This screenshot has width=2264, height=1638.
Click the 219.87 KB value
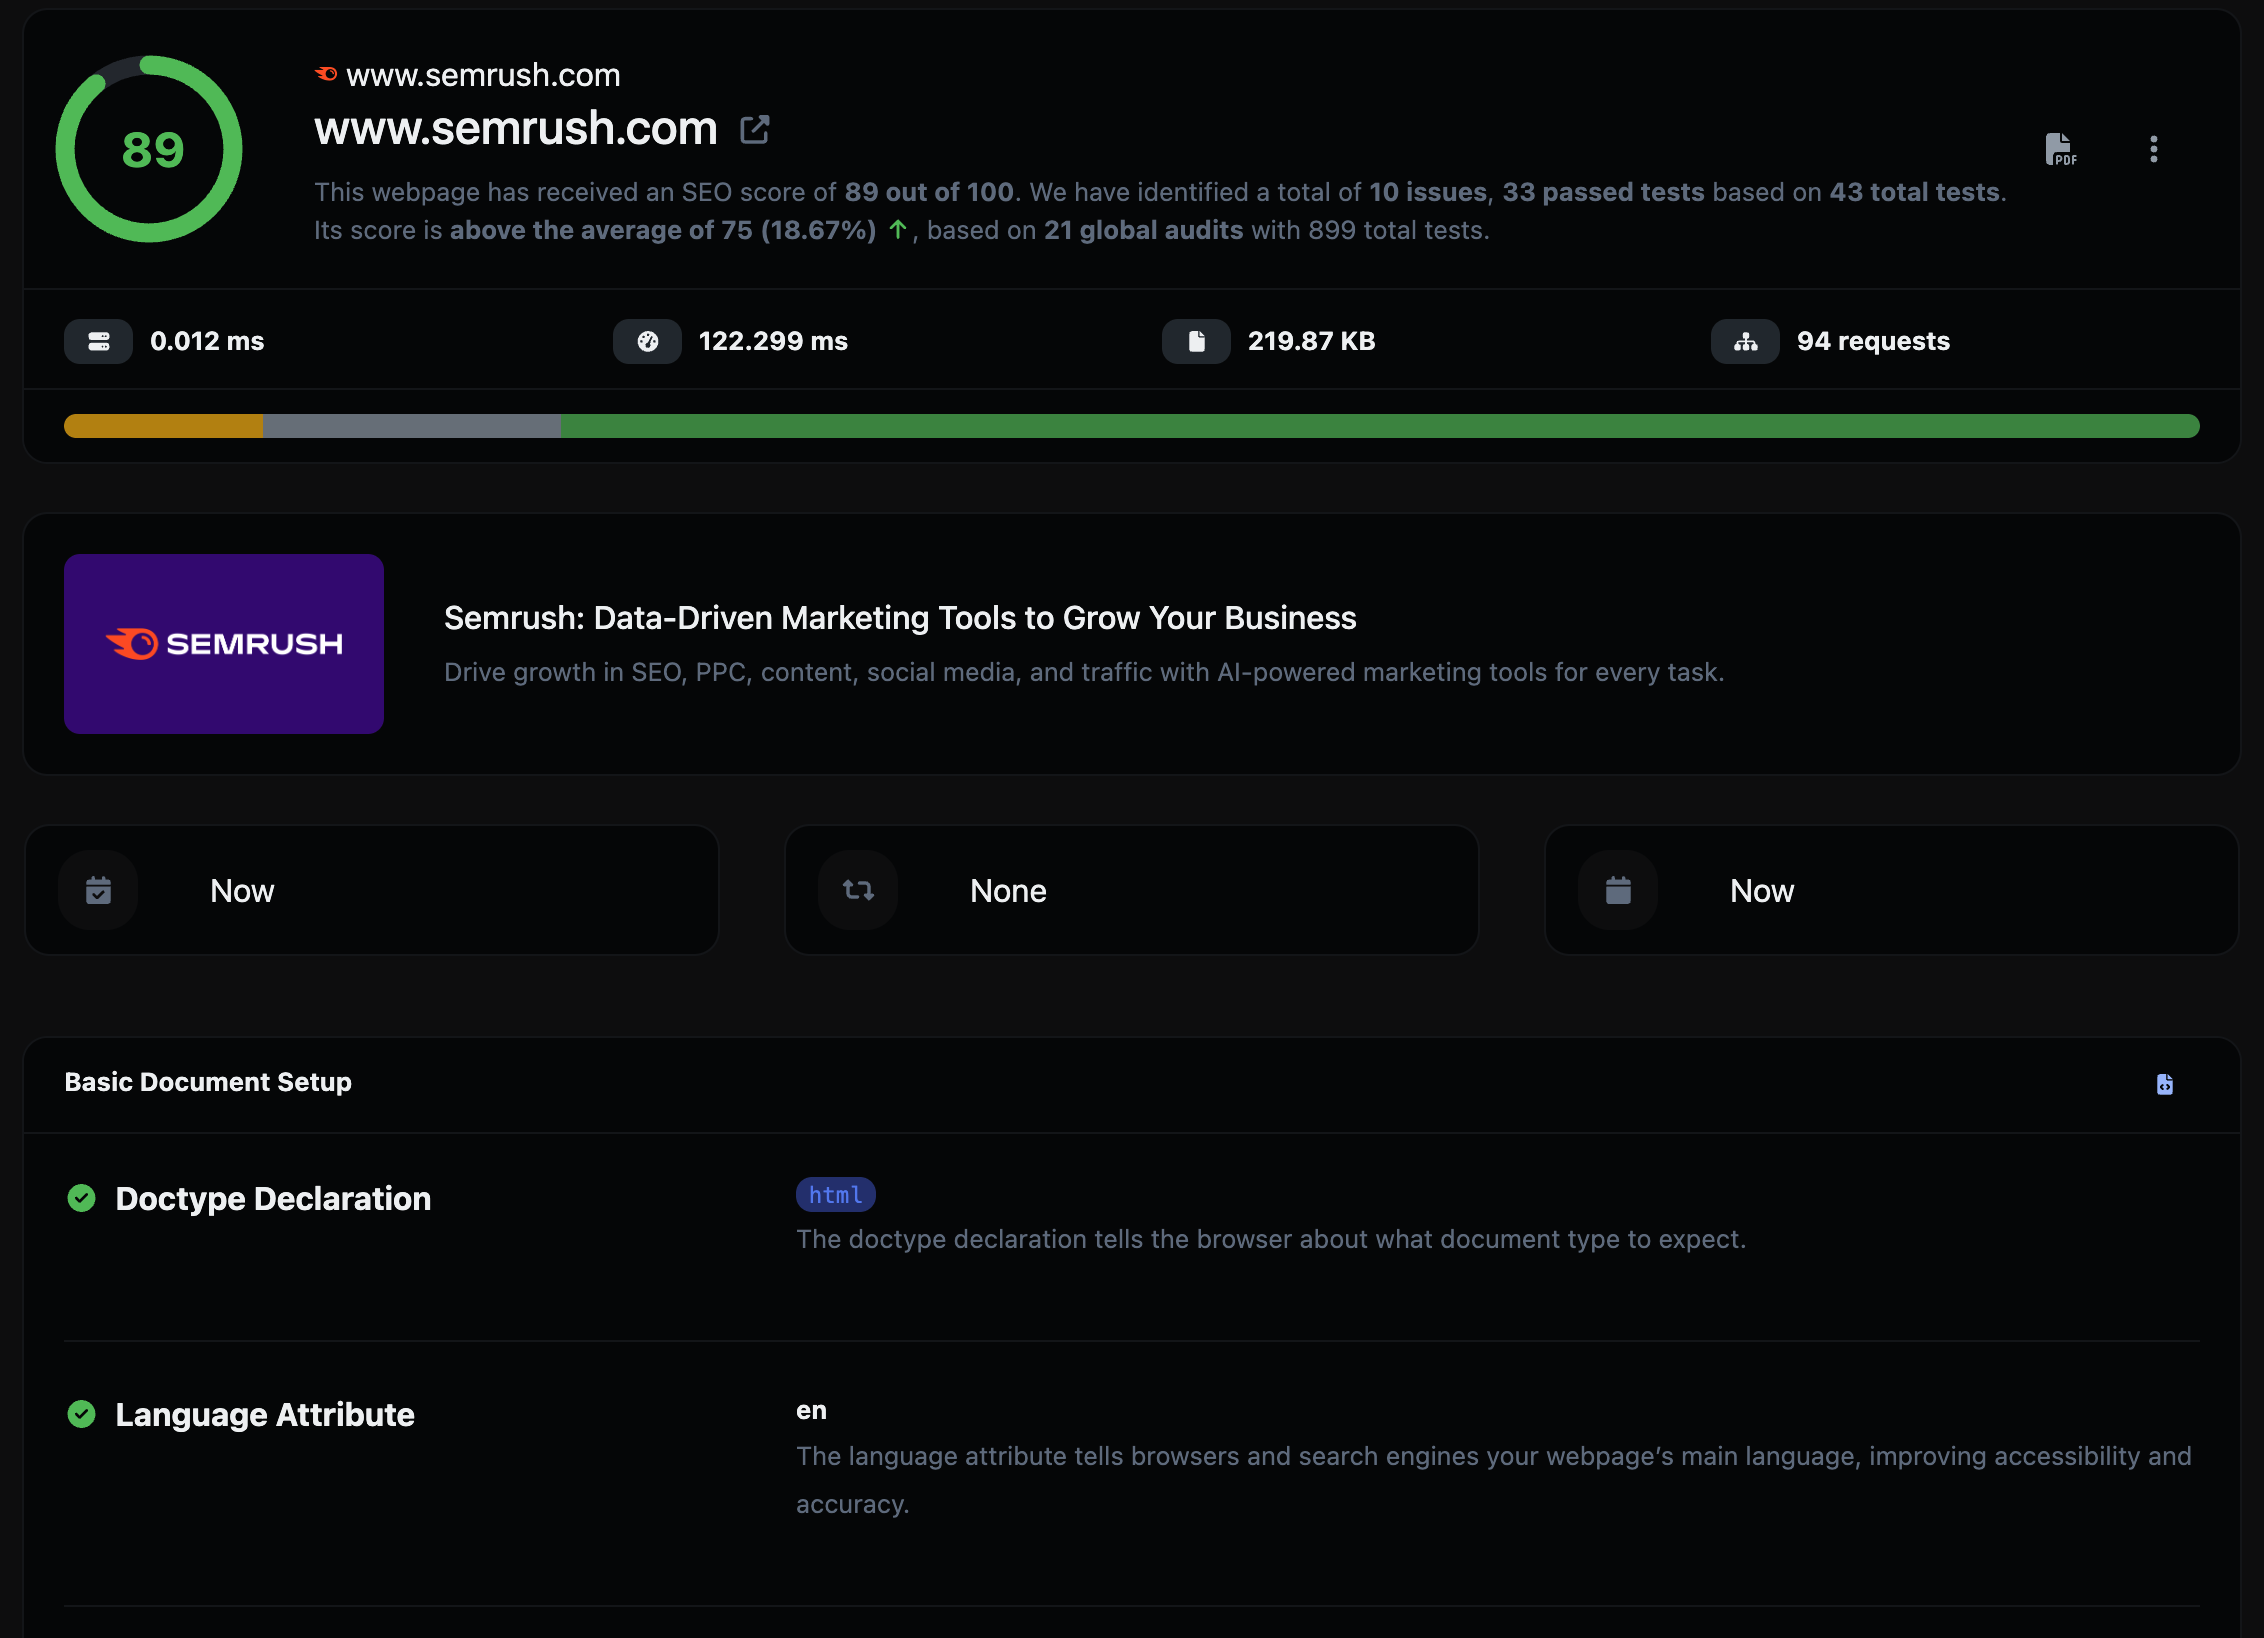click(1312, 341)
